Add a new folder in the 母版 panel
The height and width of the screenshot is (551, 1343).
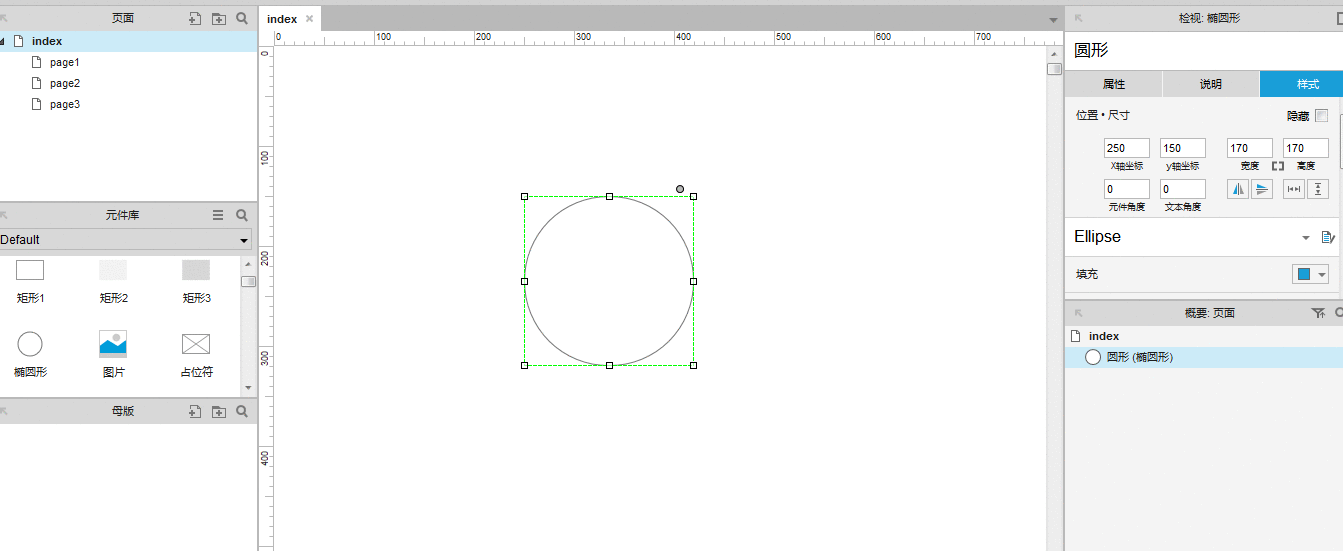219,411
